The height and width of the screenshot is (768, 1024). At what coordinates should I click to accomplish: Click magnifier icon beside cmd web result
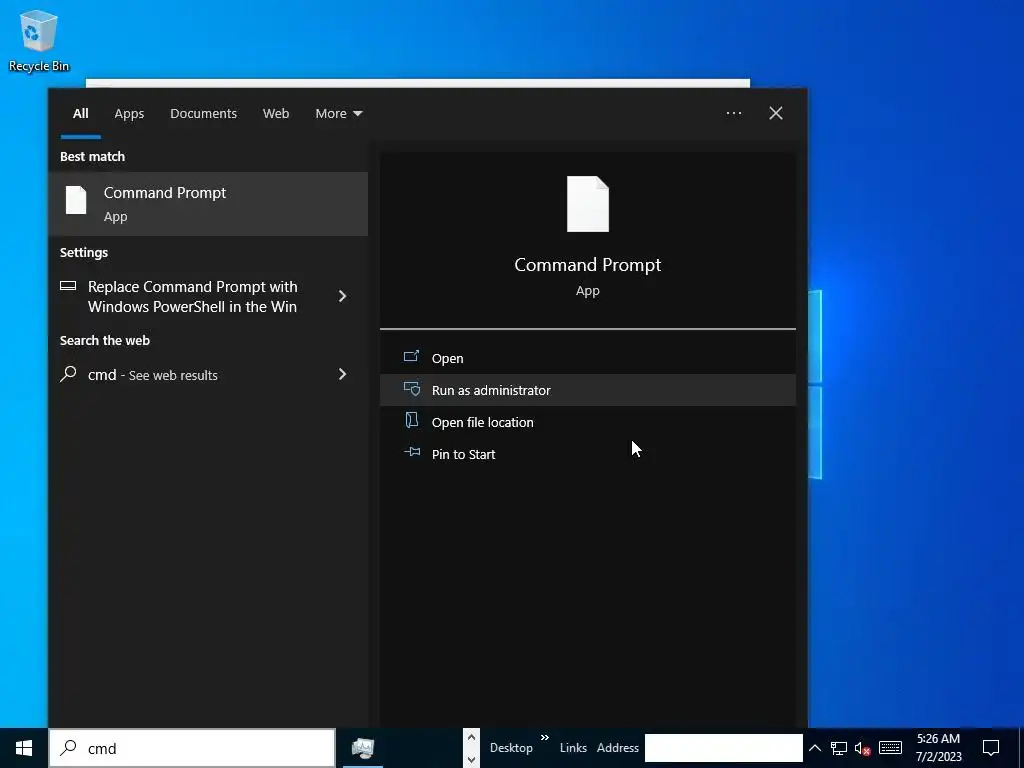click(x=68, y=374)
